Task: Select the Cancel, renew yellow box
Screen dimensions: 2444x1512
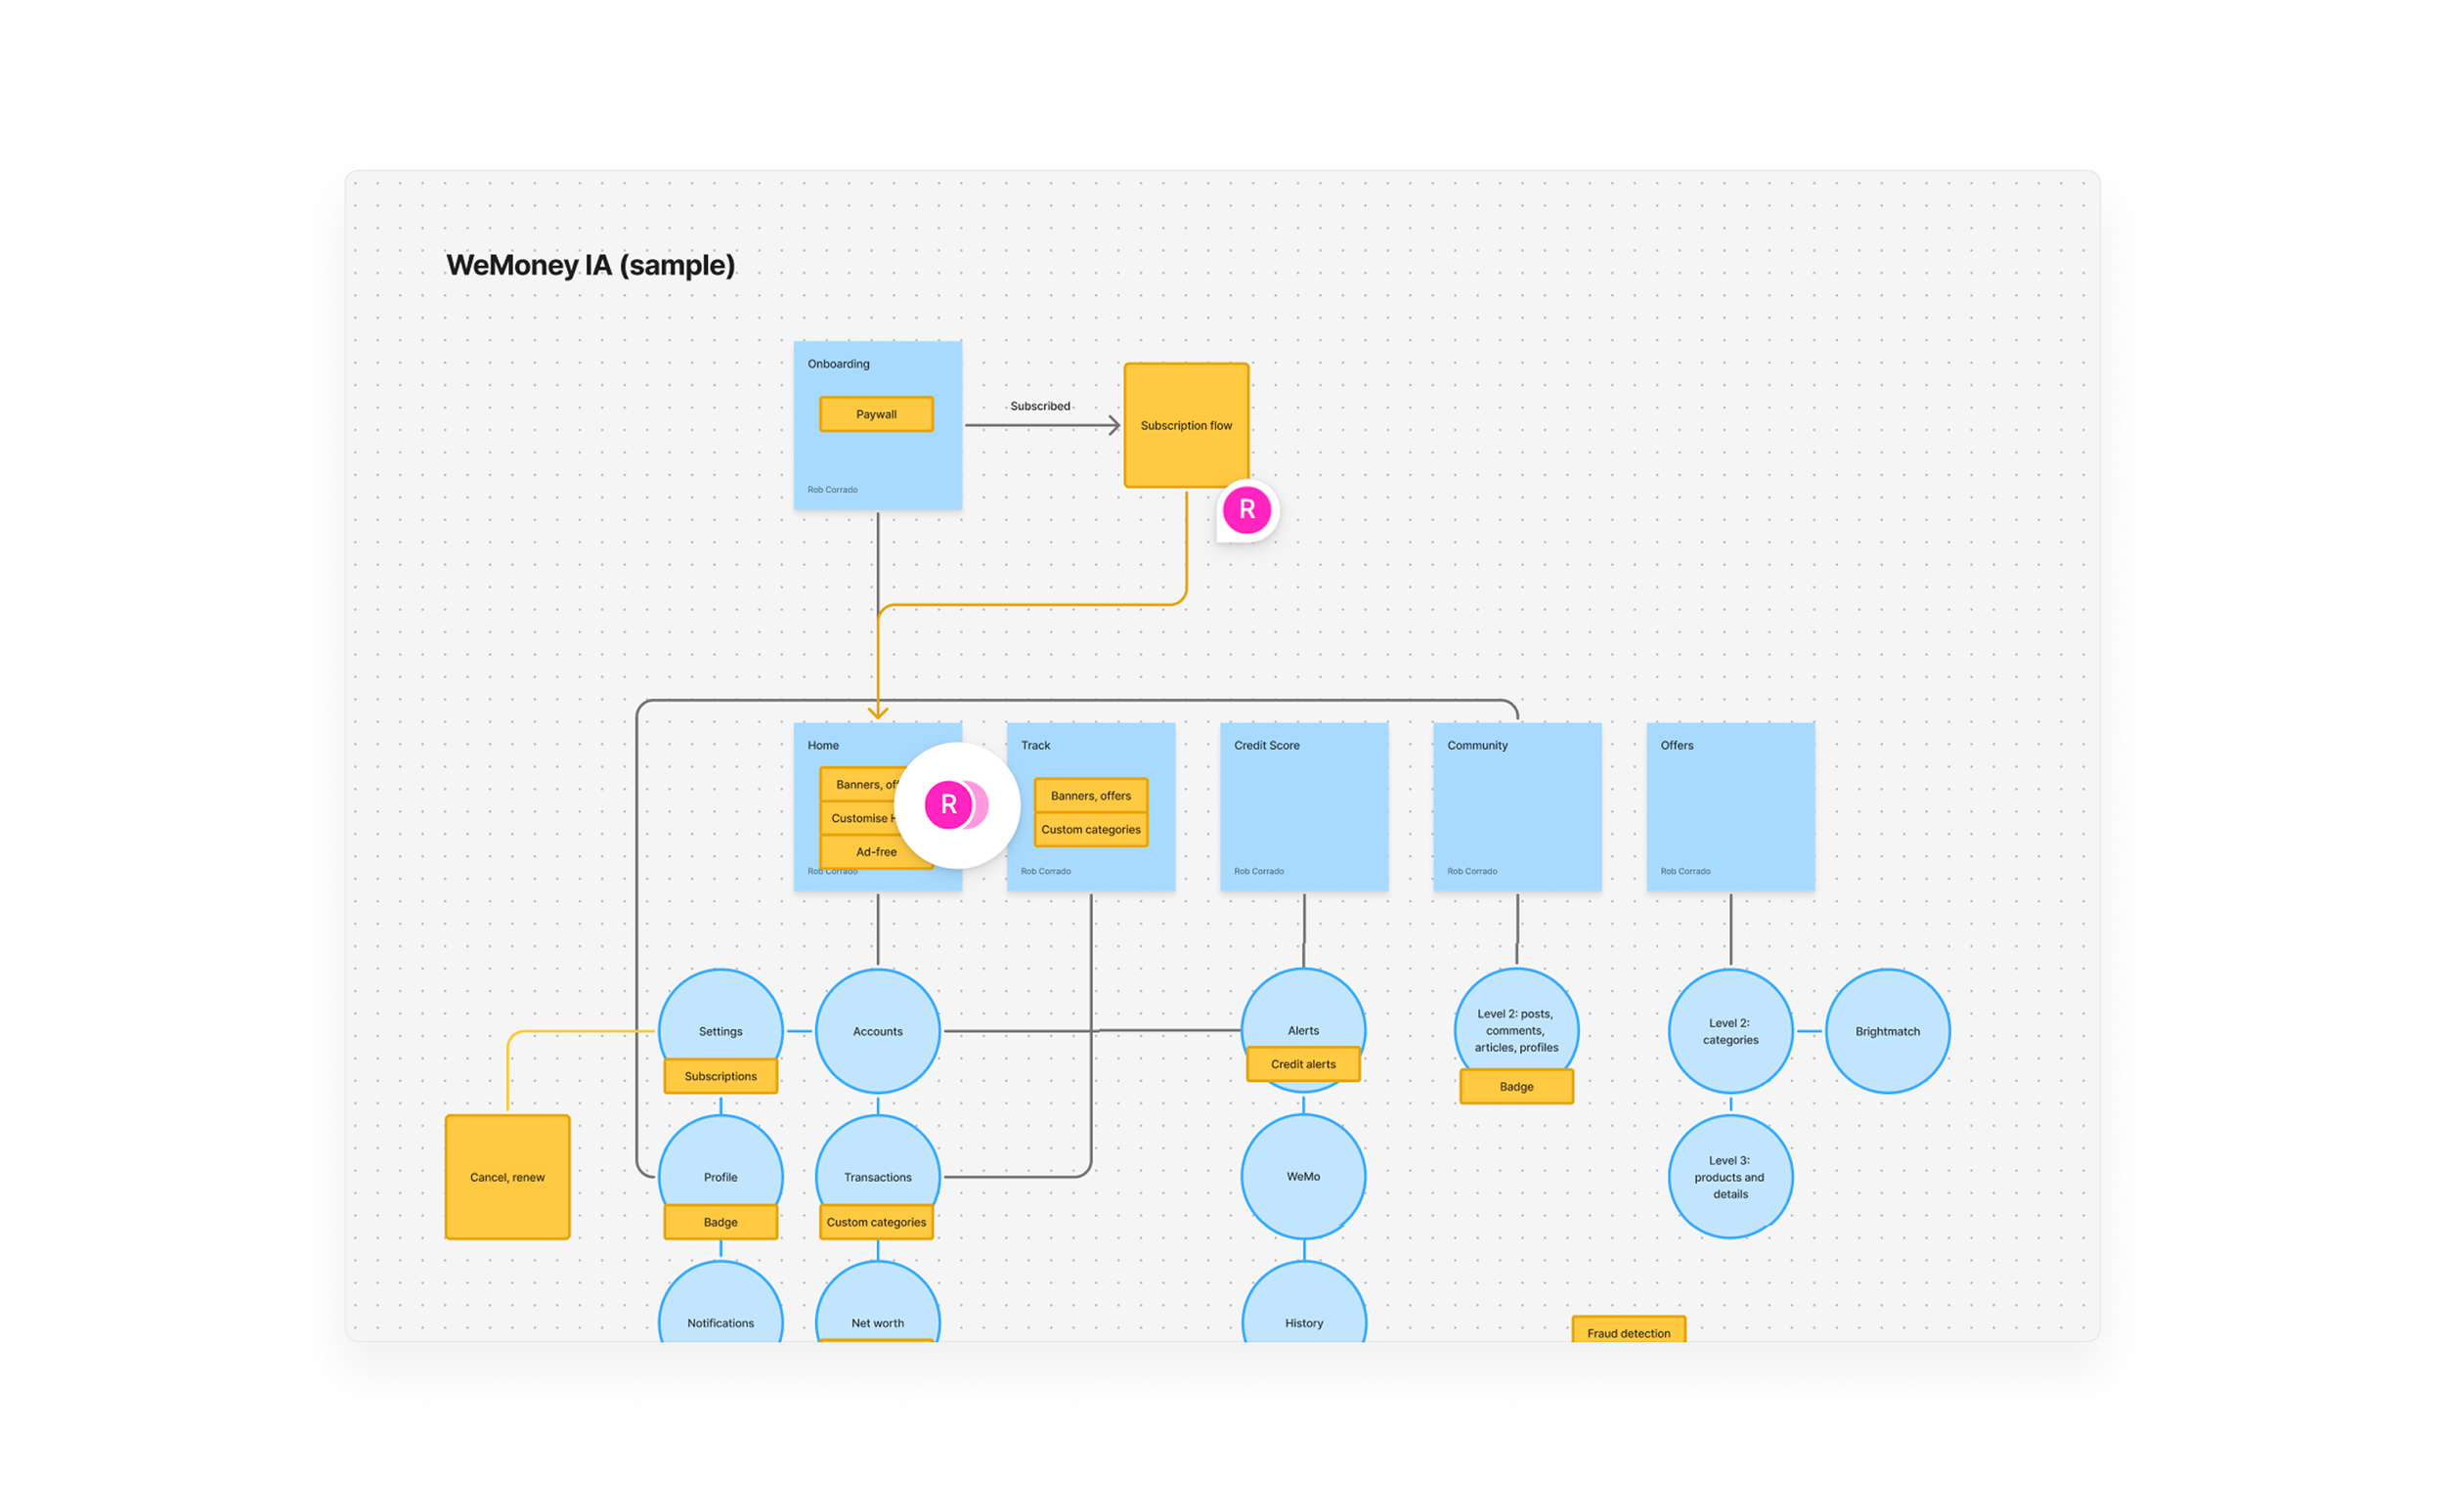Action: 507,1177
